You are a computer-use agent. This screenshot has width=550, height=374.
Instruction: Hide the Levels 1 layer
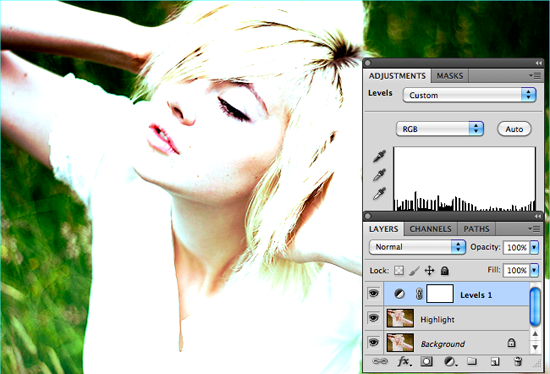tap(374, 293)
